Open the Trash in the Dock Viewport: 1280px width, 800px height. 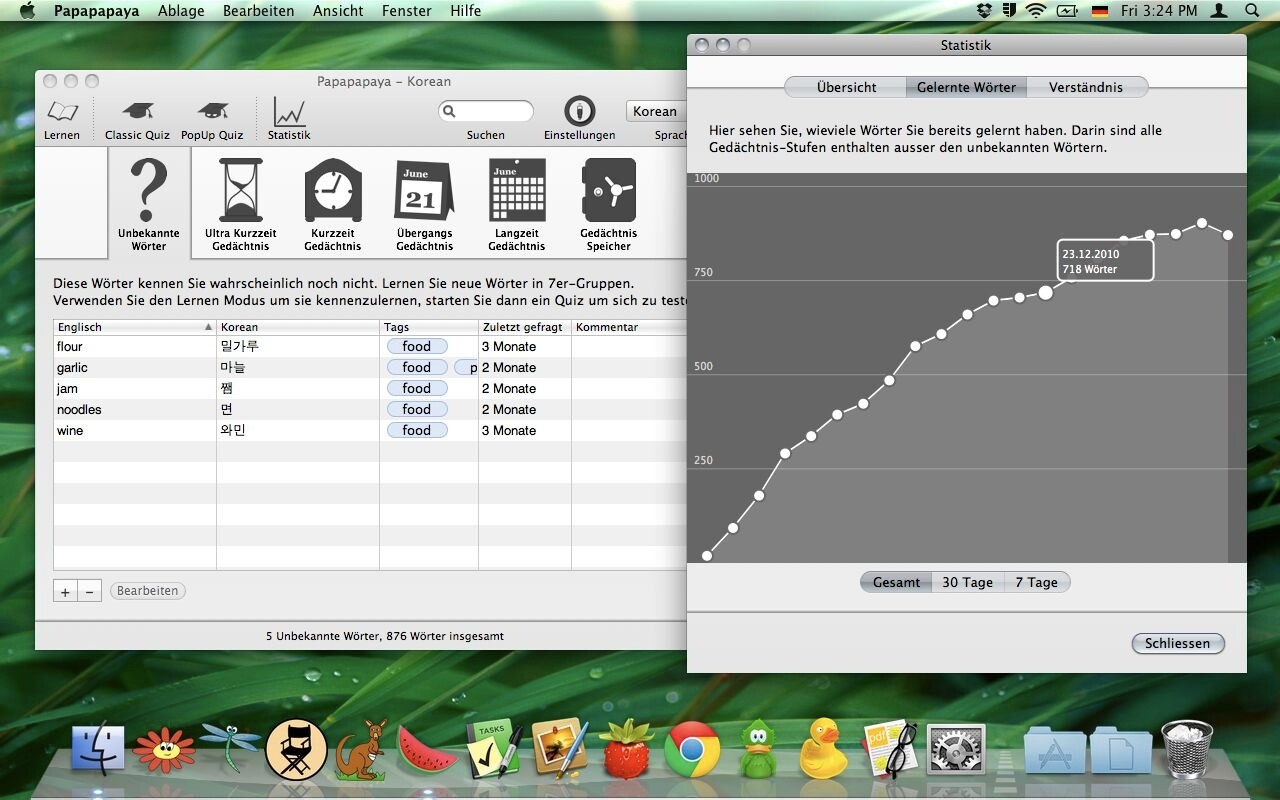(x=1187, y=750)
